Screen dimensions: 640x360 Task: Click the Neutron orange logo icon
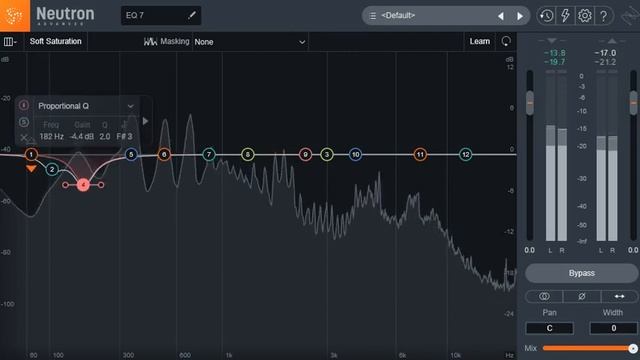pos(15,16)
